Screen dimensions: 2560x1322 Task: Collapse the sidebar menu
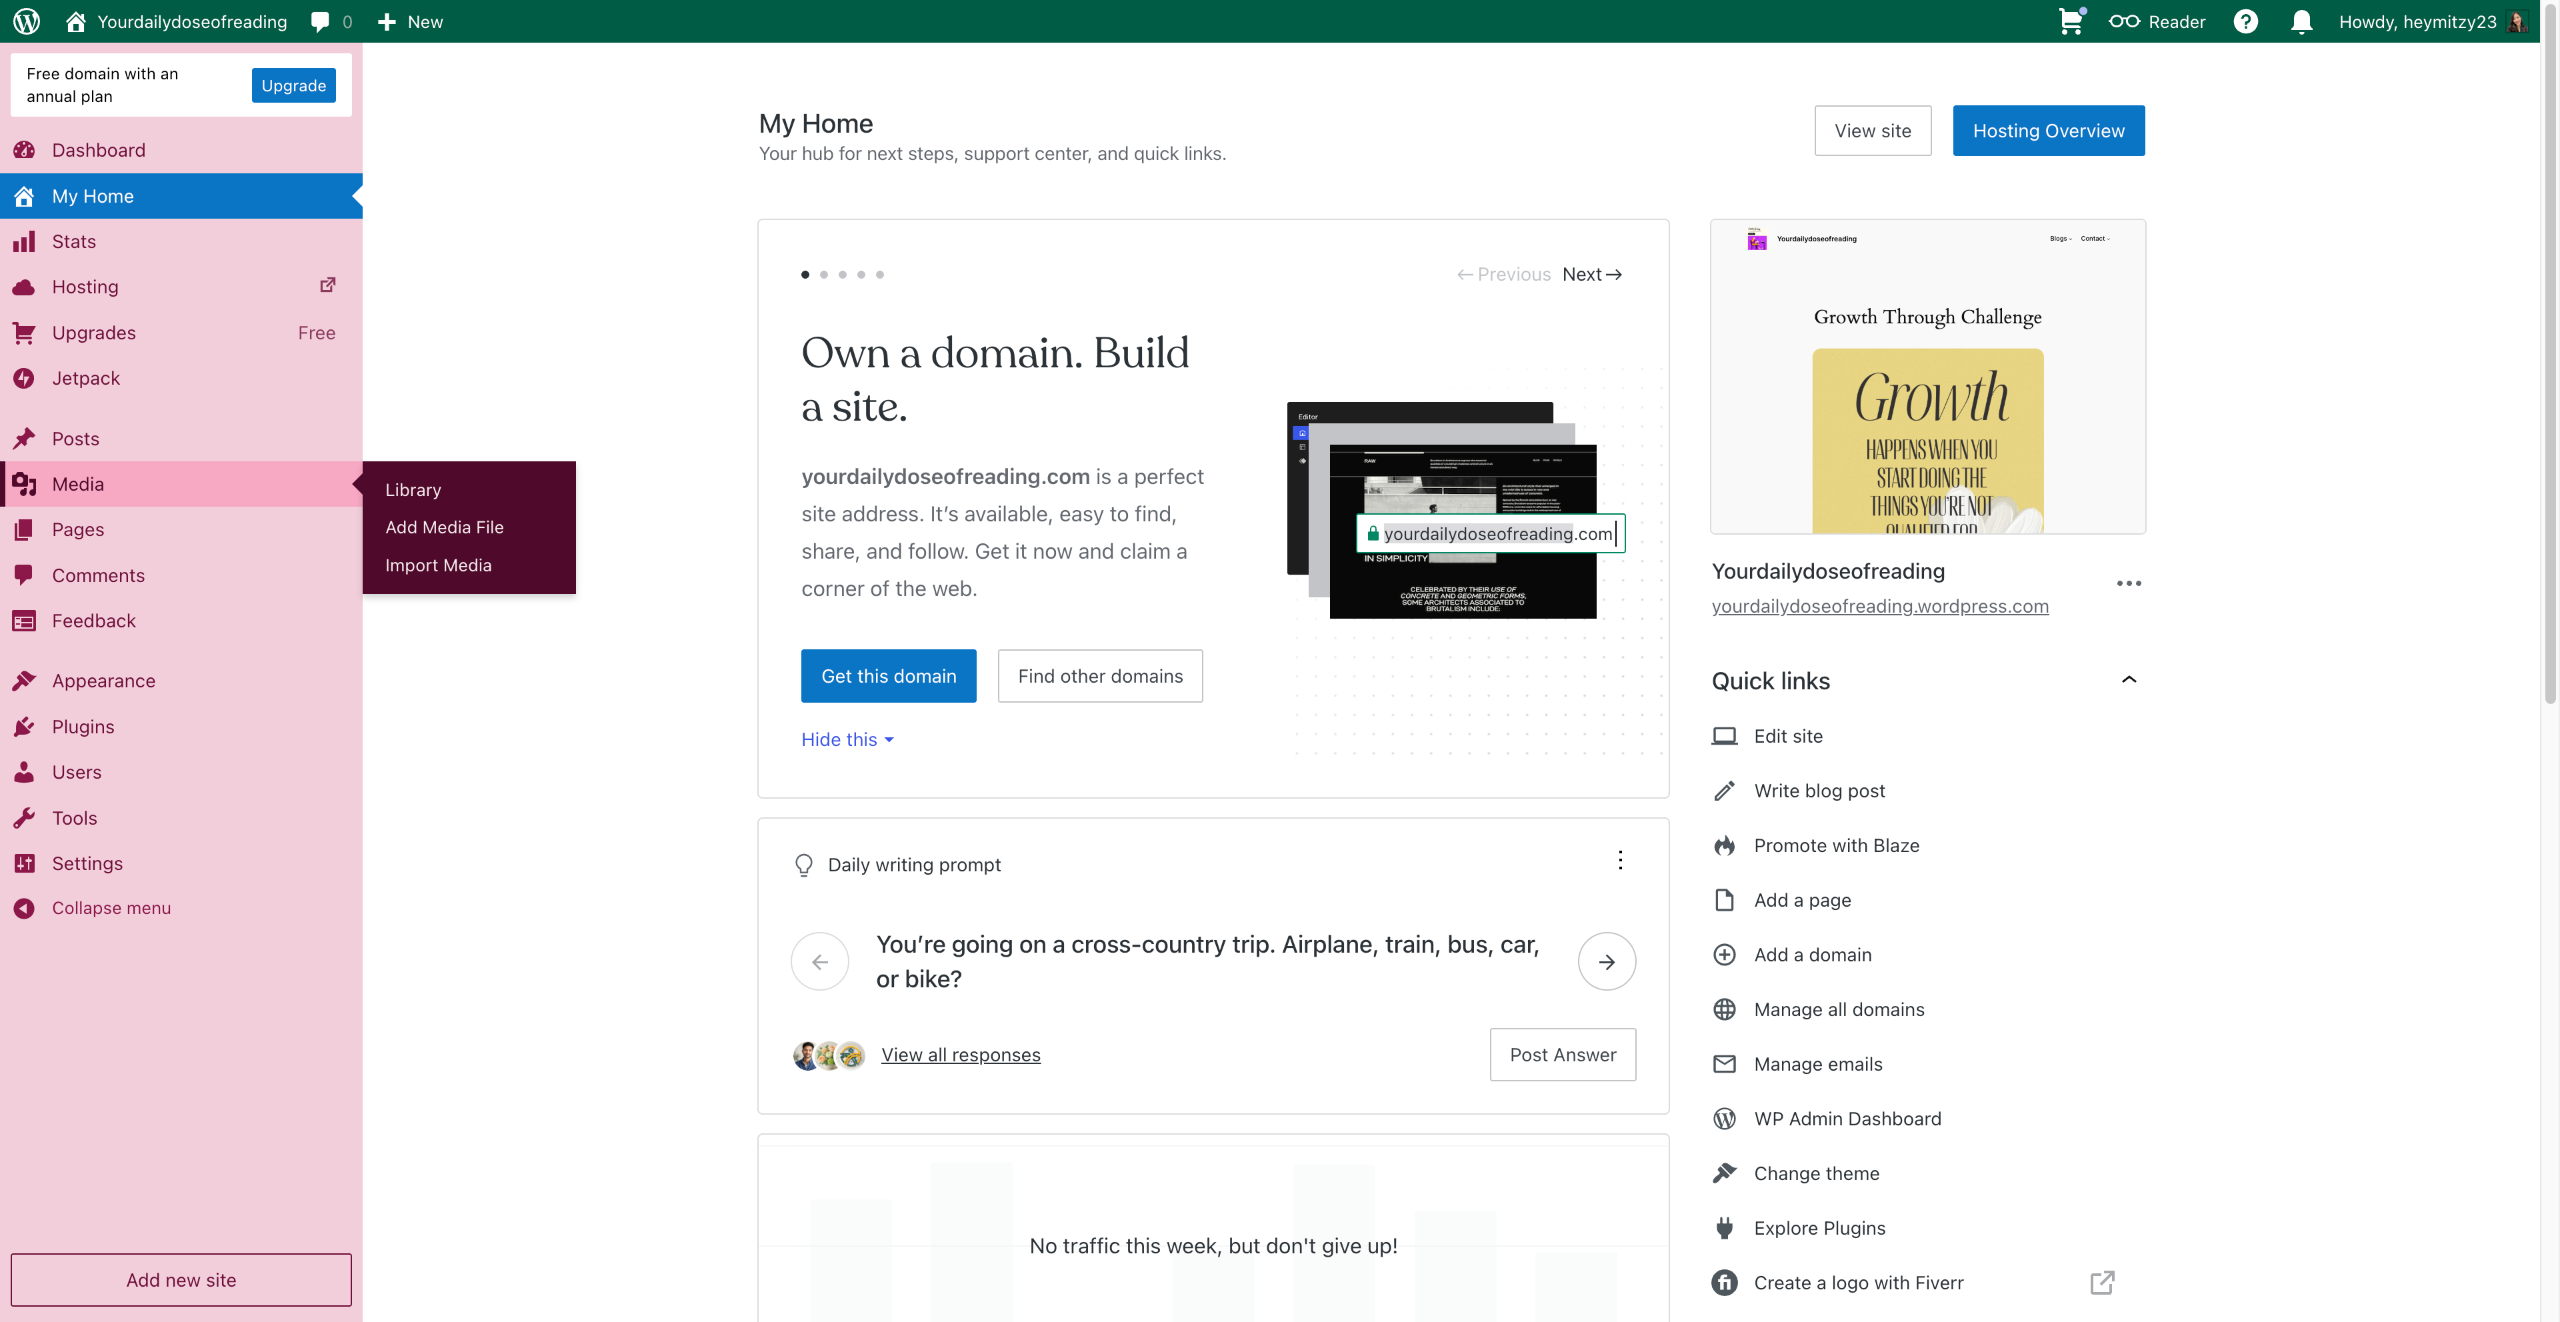pos(110,908)
